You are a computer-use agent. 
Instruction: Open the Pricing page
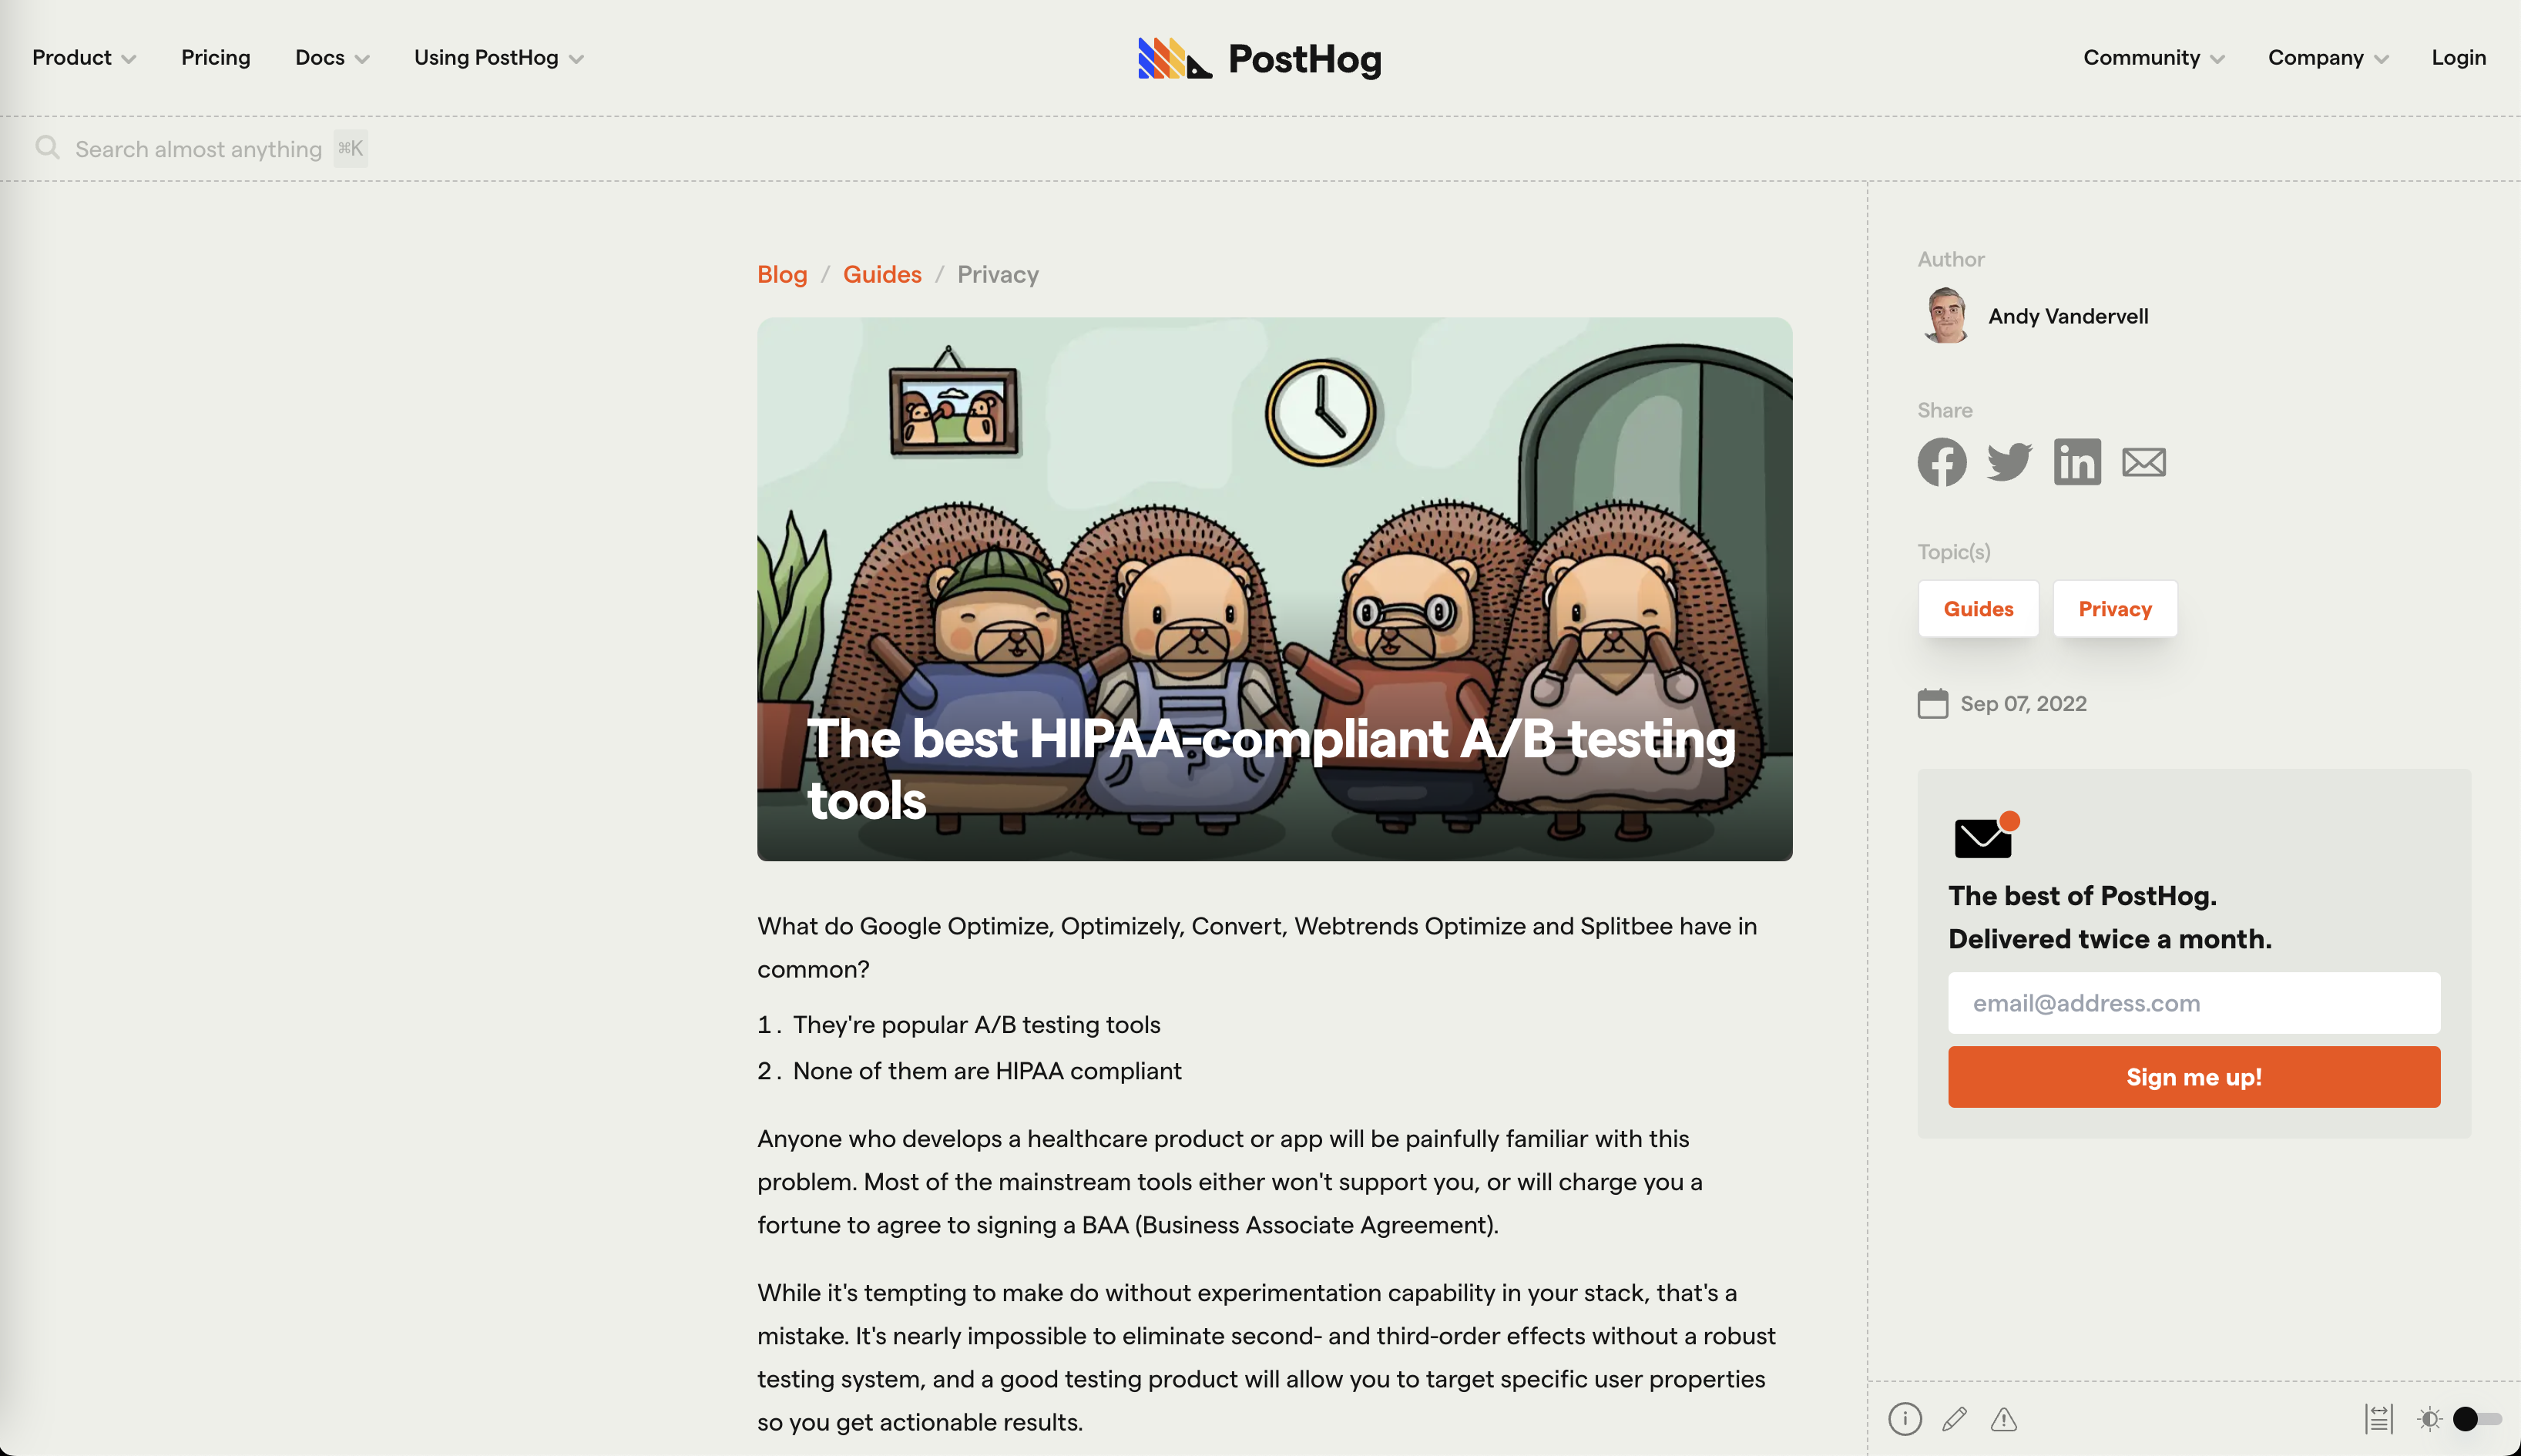click(x=215, y=58)
